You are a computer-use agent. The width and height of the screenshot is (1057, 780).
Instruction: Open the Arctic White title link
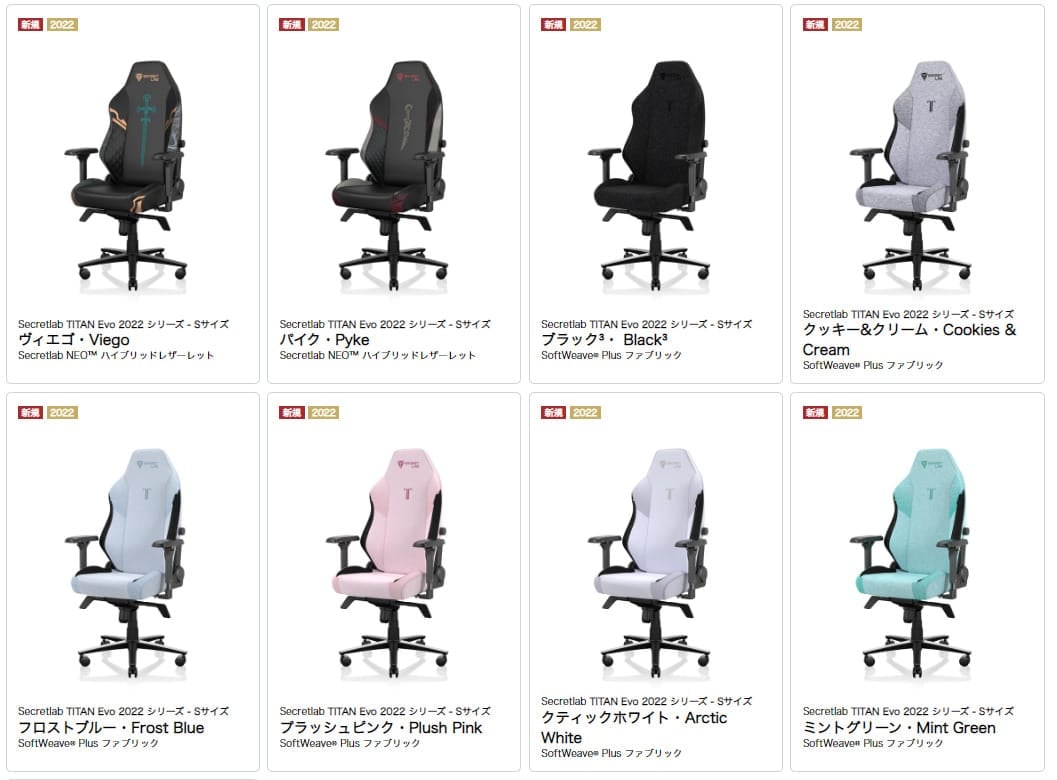coord(634,727)
